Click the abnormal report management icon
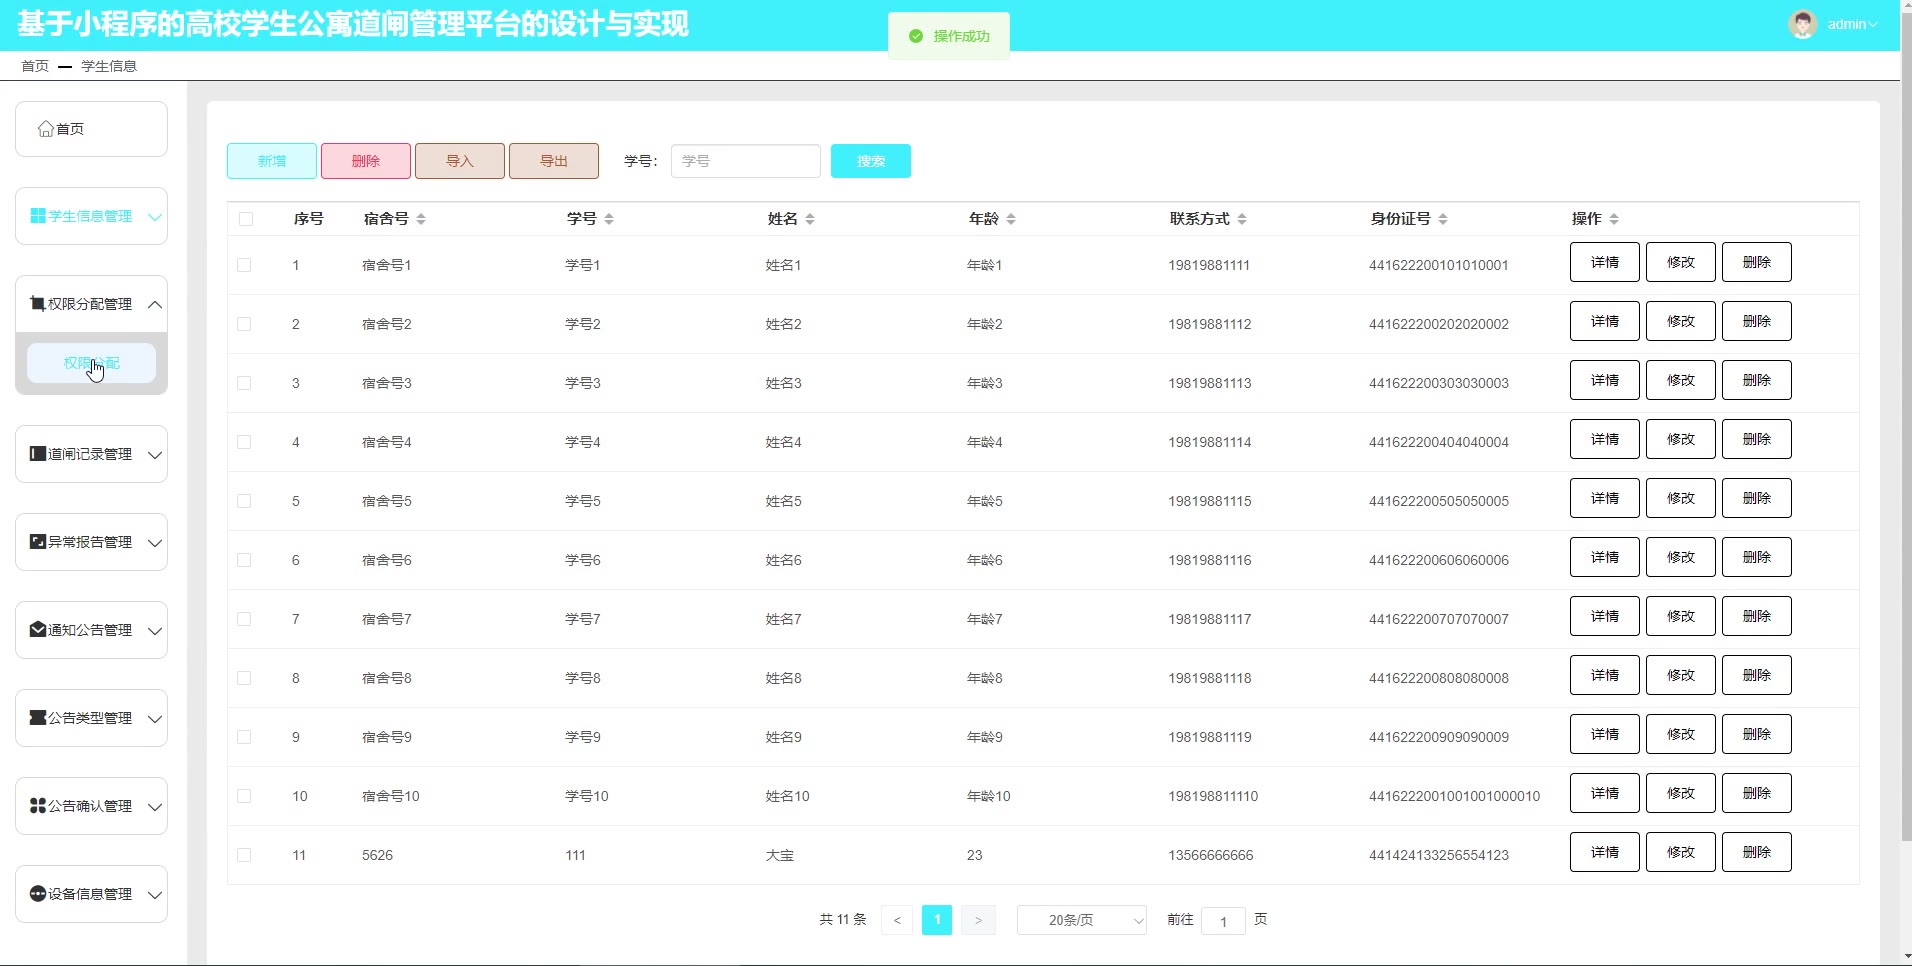 (38, 542)
